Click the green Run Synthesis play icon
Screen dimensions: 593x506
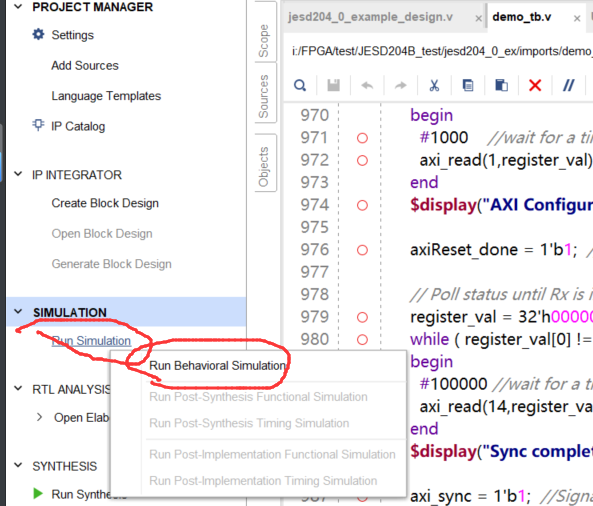click(38, 494)
